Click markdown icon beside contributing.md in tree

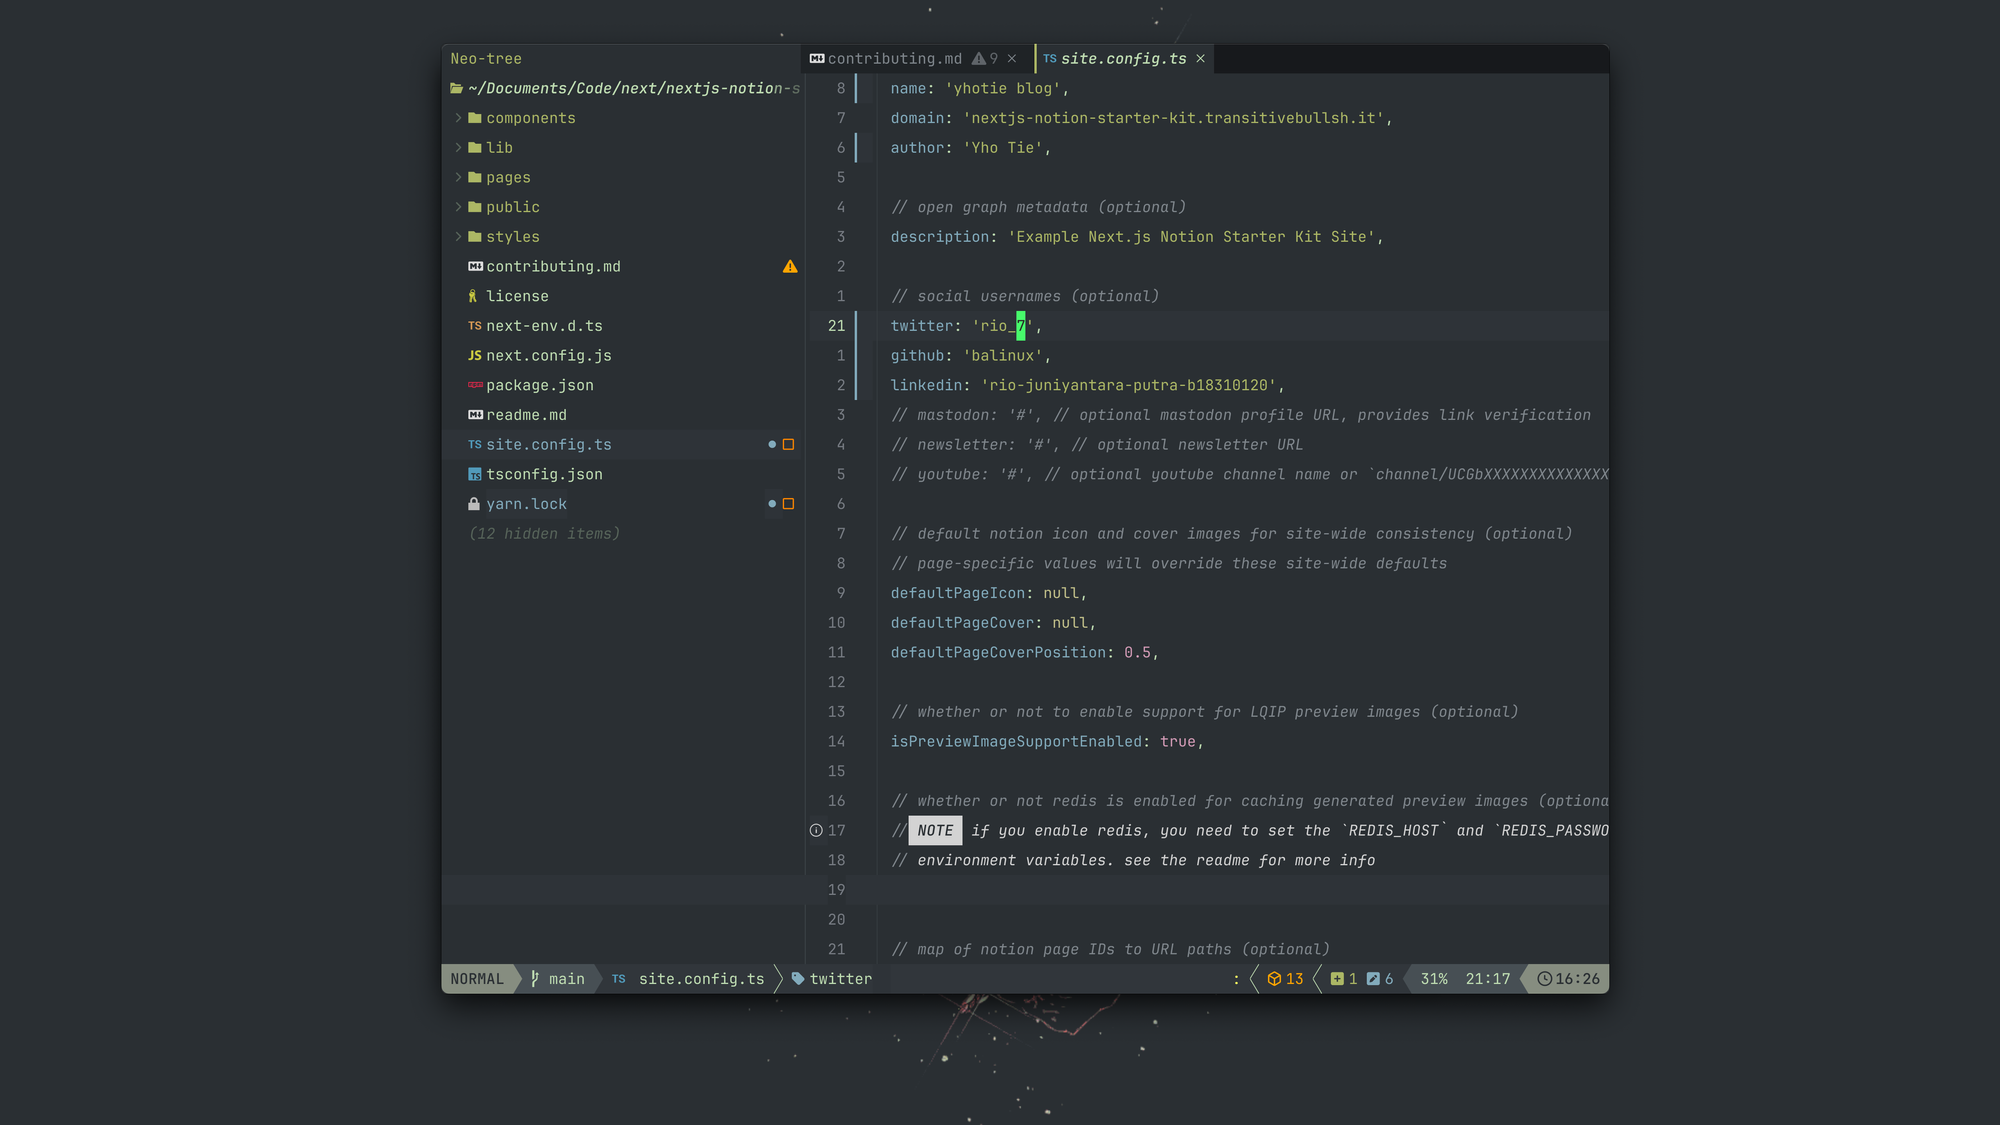475,266
